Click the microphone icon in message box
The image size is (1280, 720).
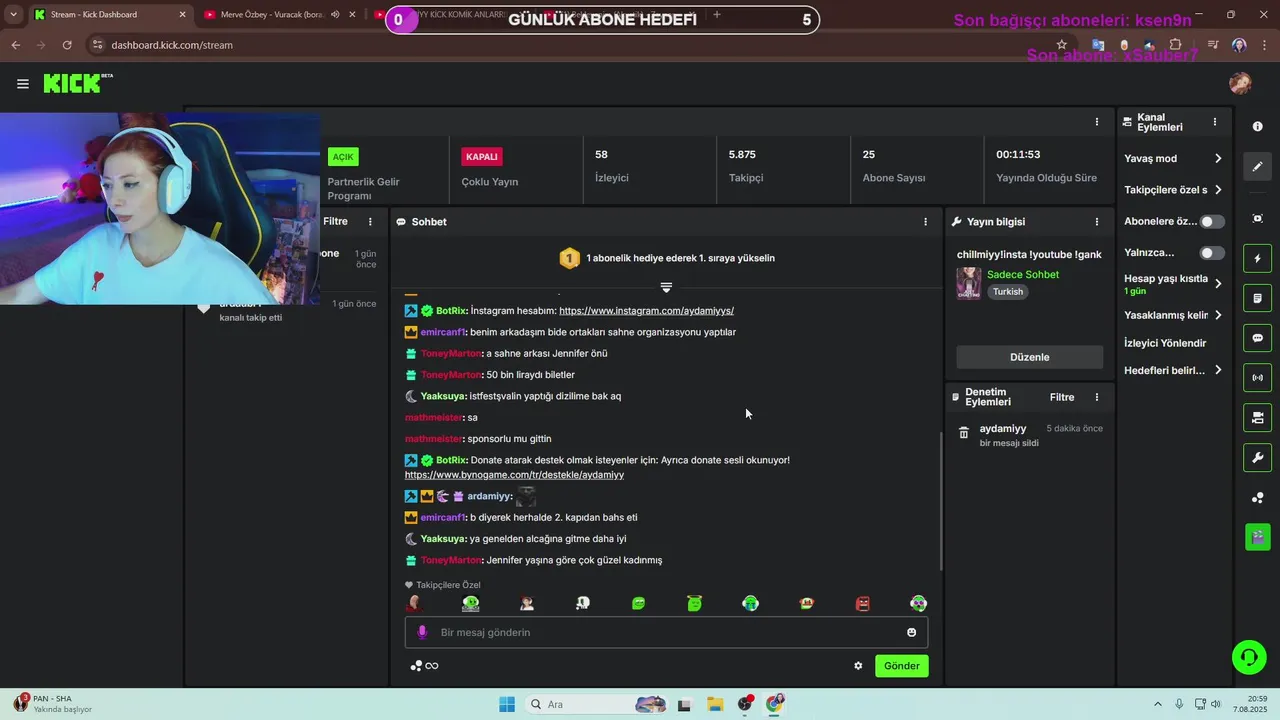tap(422, 632)
